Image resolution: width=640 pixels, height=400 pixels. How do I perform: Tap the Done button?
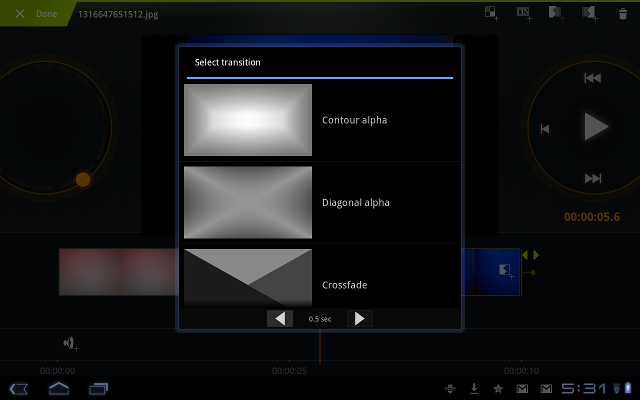pyautogui.click(x=47, y=14)
